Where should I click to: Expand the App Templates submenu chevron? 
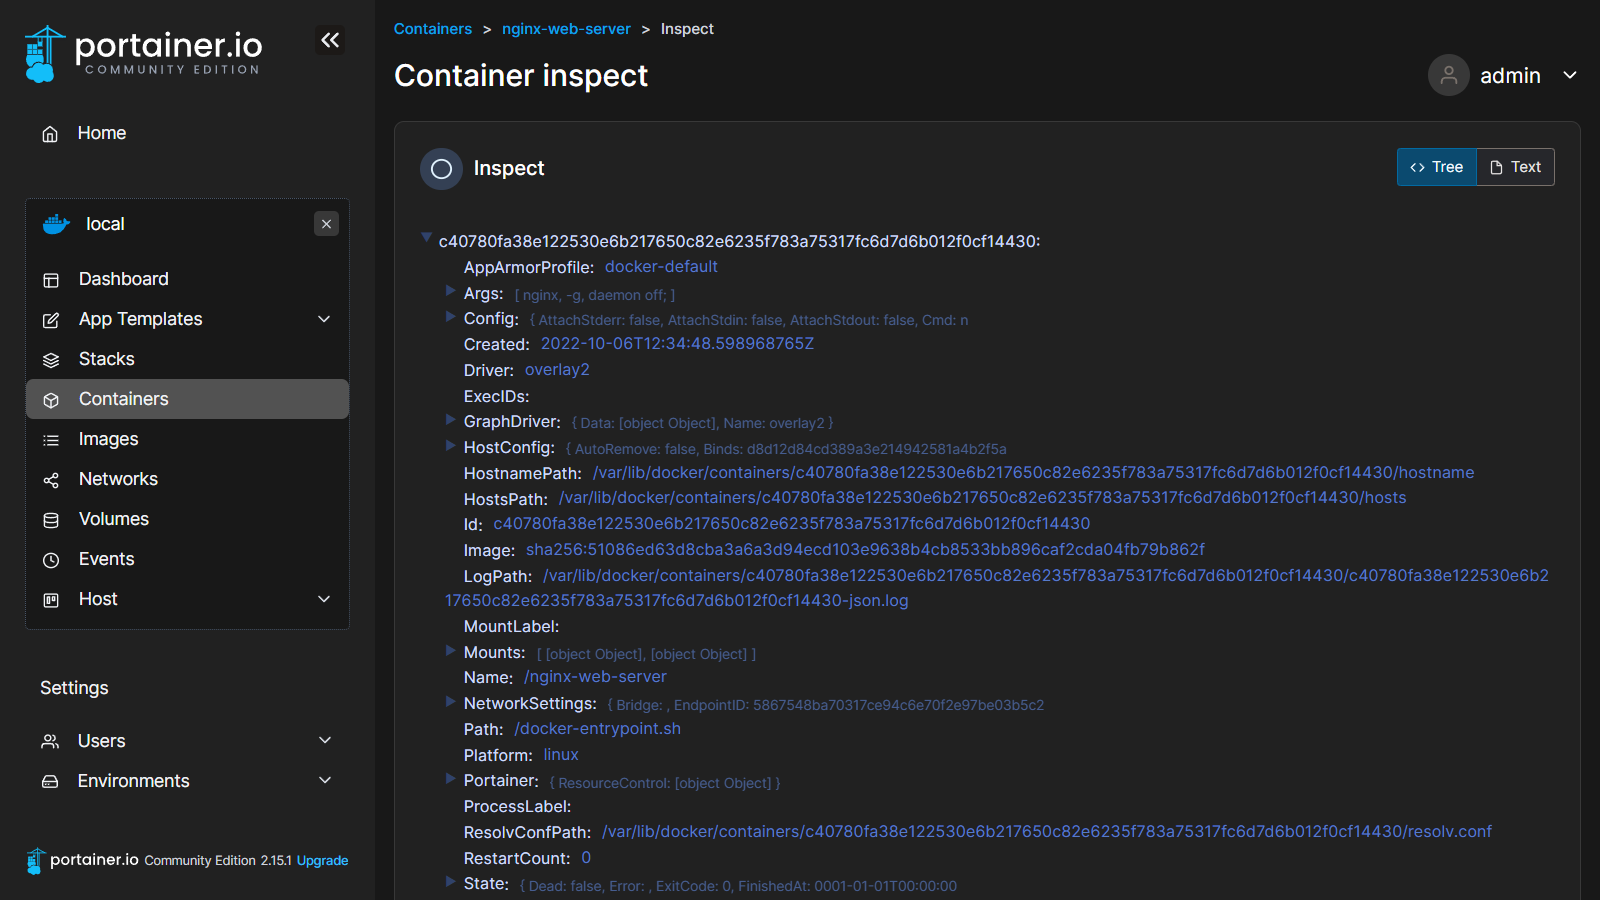324,319
